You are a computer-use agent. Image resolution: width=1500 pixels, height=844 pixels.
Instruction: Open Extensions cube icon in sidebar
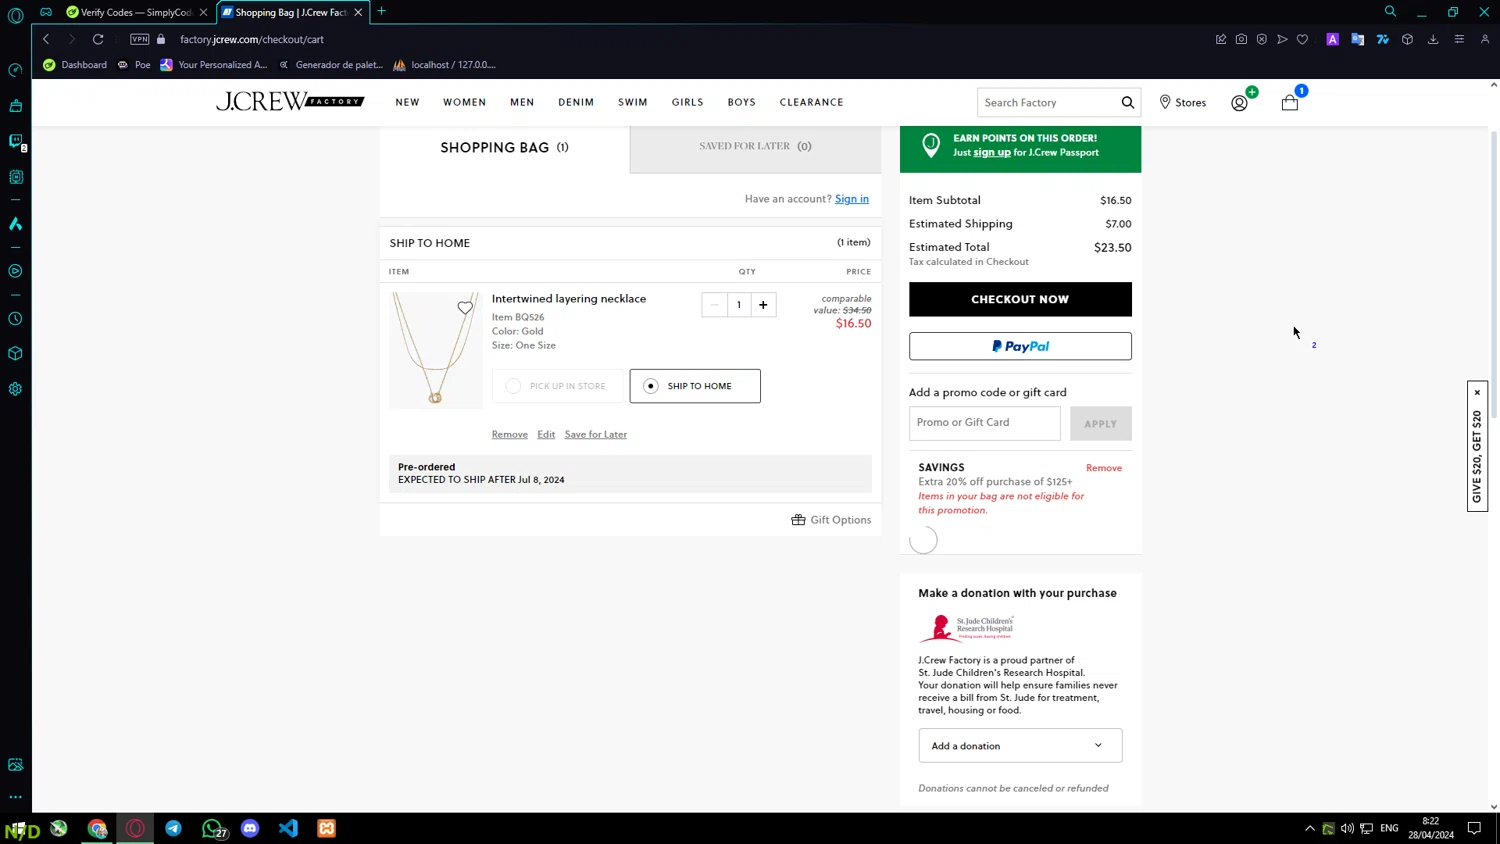[15, 354]
